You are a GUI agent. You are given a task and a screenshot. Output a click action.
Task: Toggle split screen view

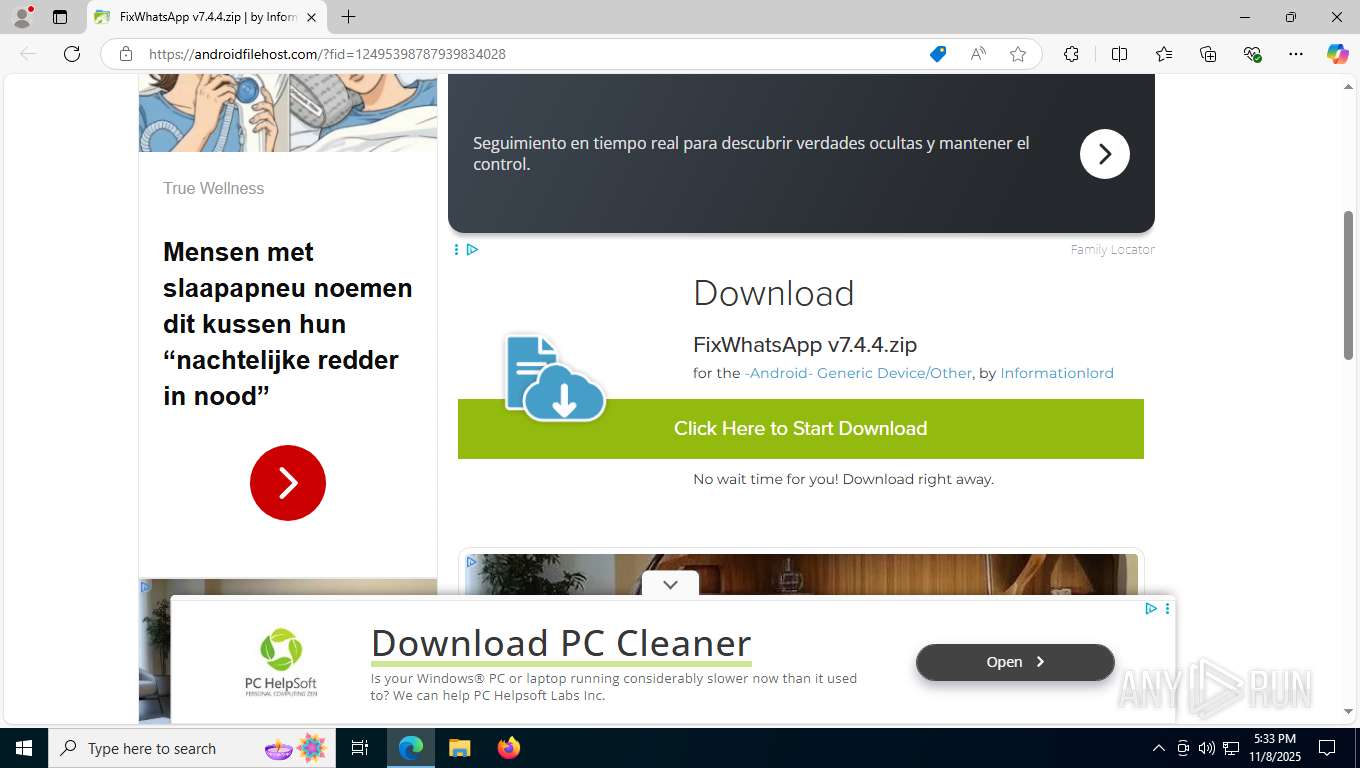coord(1119,54)
